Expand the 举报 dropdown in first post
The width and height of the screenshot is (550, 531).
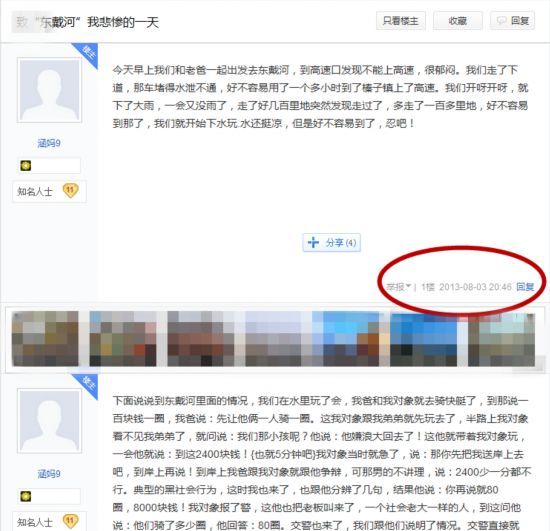[398, 287]
